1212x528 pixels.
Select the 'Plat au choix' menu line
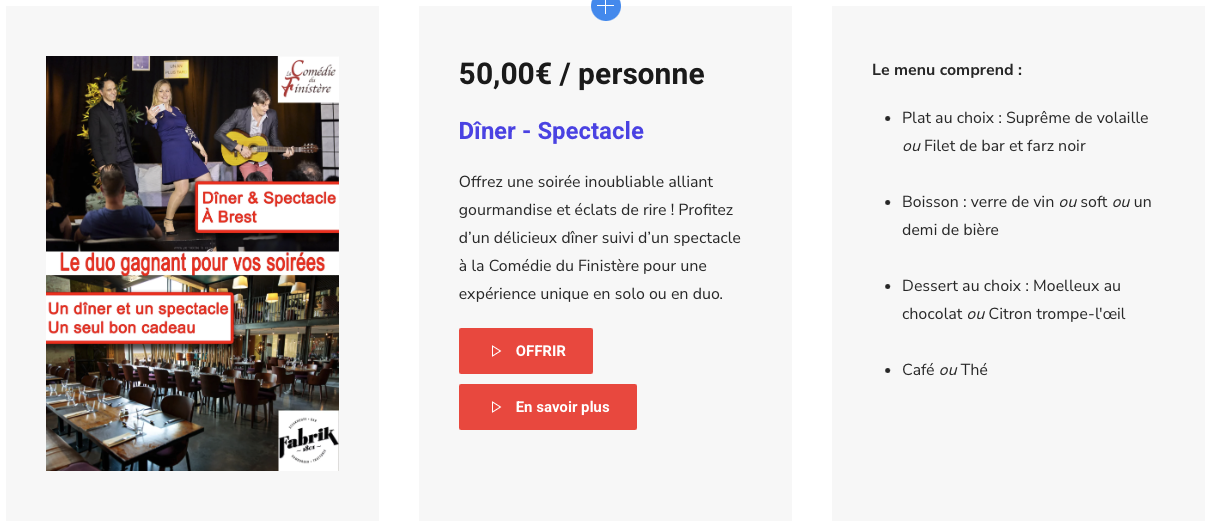click(x=1024, y=131)
